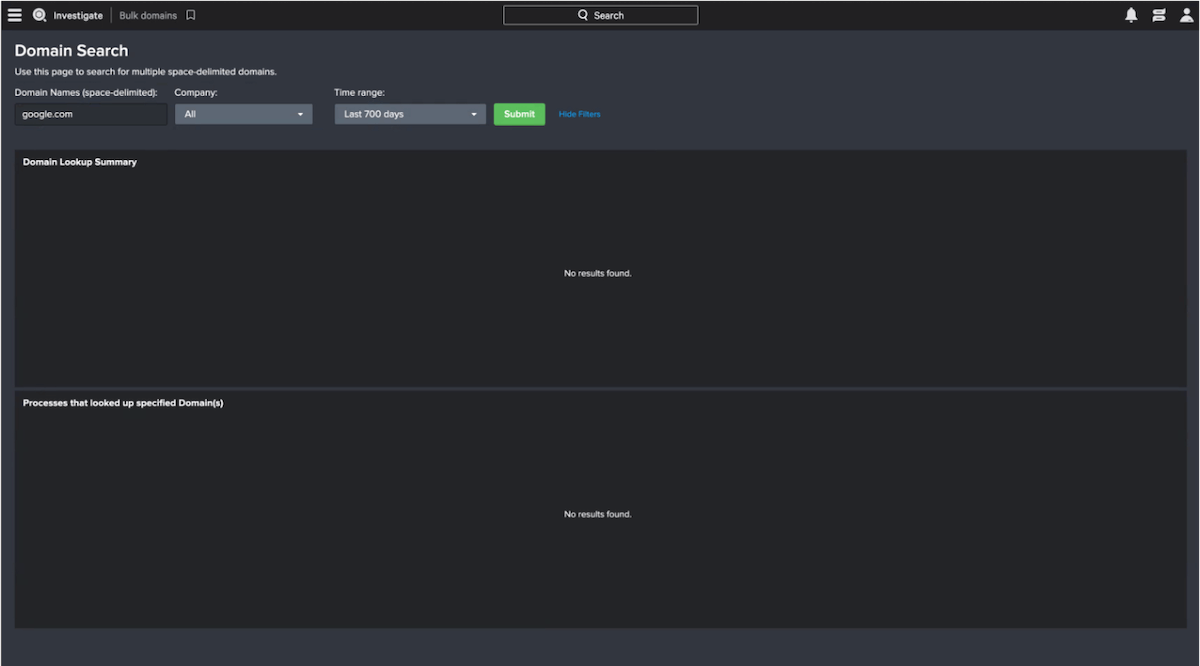This screenshot has height=666, width=1200.
Task: Change time range from Last 700 days
Action: point(473,113)
